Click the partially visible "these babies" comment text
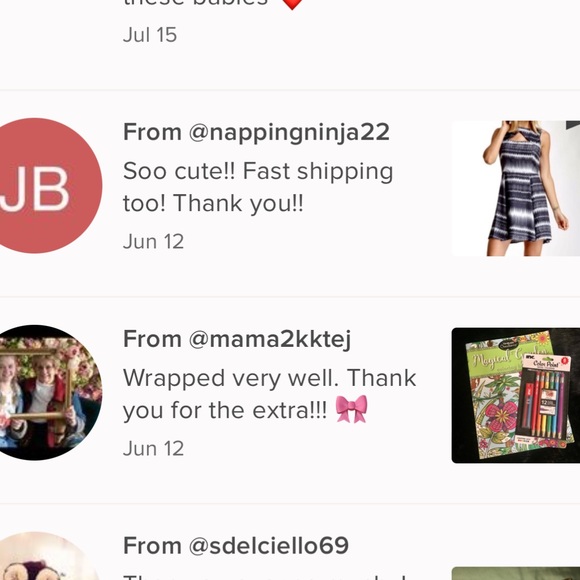 click(x=195, y=3)
